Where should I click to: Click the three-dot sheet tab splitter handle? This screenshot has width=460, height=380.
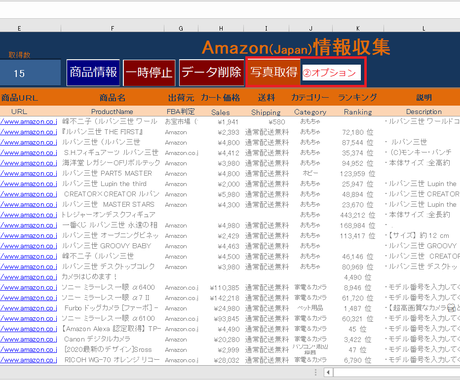316,372
